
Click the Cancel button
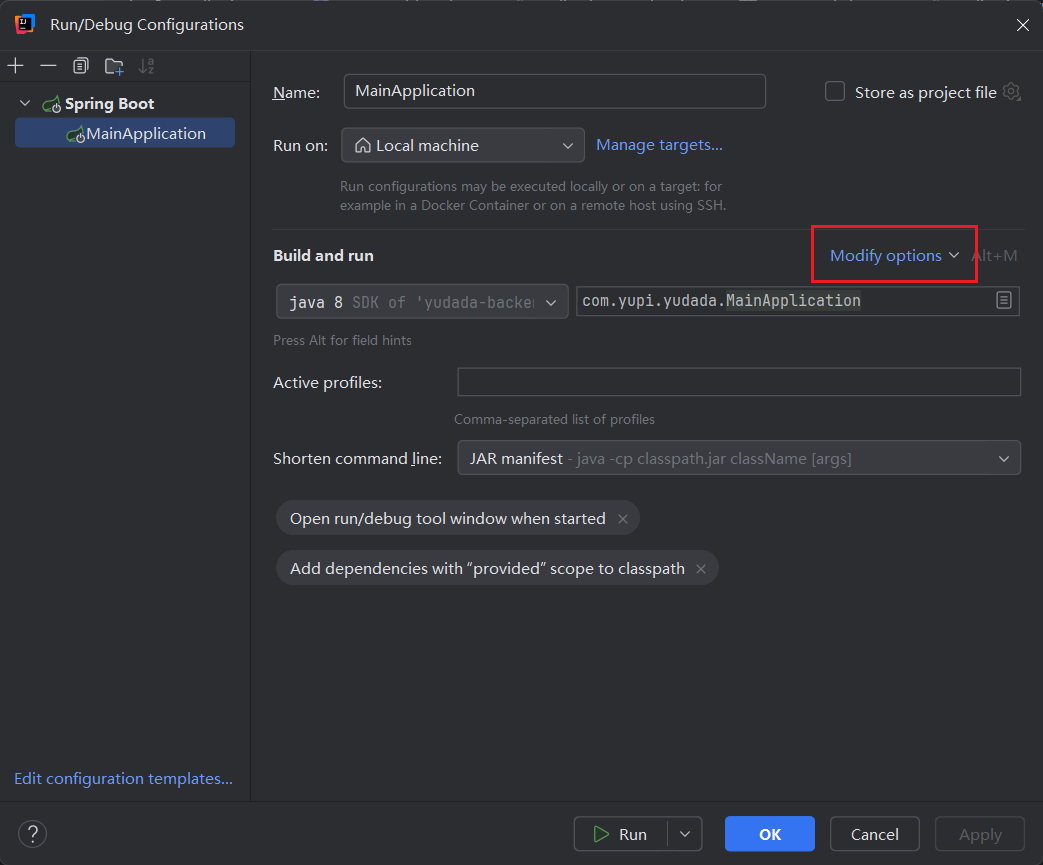click(875, 834)
